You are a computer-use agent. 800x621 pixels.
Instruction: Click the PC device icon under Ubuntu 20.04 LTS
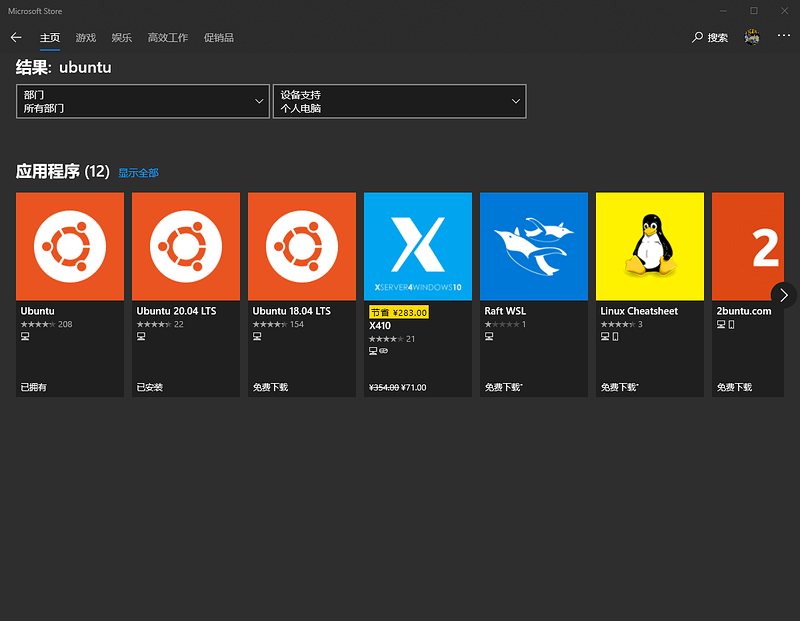pyautogui.click(x=141, y=336)
